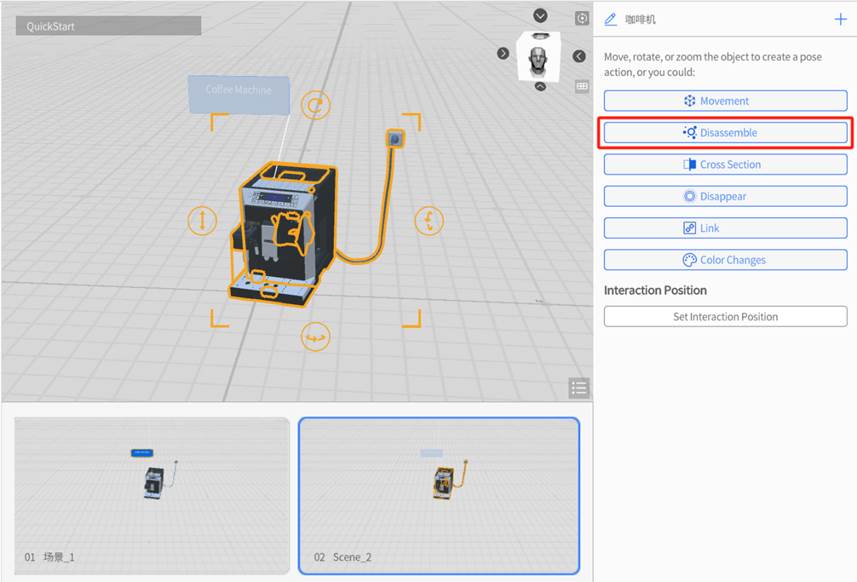
Task: Open the list panel icon in viewport corner
Action: pyautogui.click(x=578, y=388)
